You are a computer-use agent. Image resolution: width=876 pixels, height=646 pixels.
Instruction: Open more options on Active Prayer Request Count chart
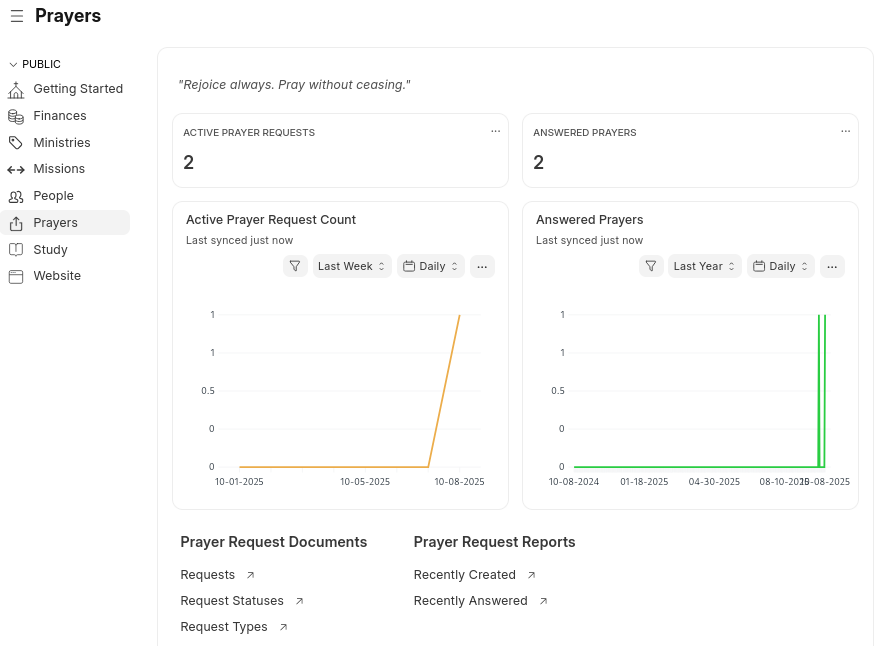point(482,266)
